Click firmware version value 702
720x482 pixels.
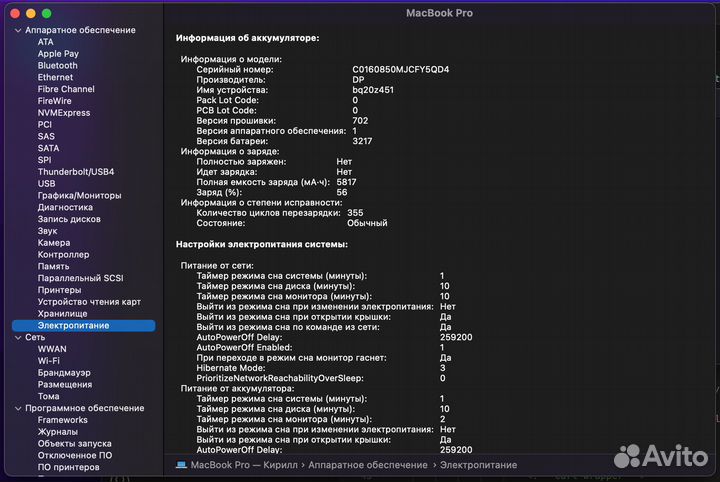click(x=360, y=121)
